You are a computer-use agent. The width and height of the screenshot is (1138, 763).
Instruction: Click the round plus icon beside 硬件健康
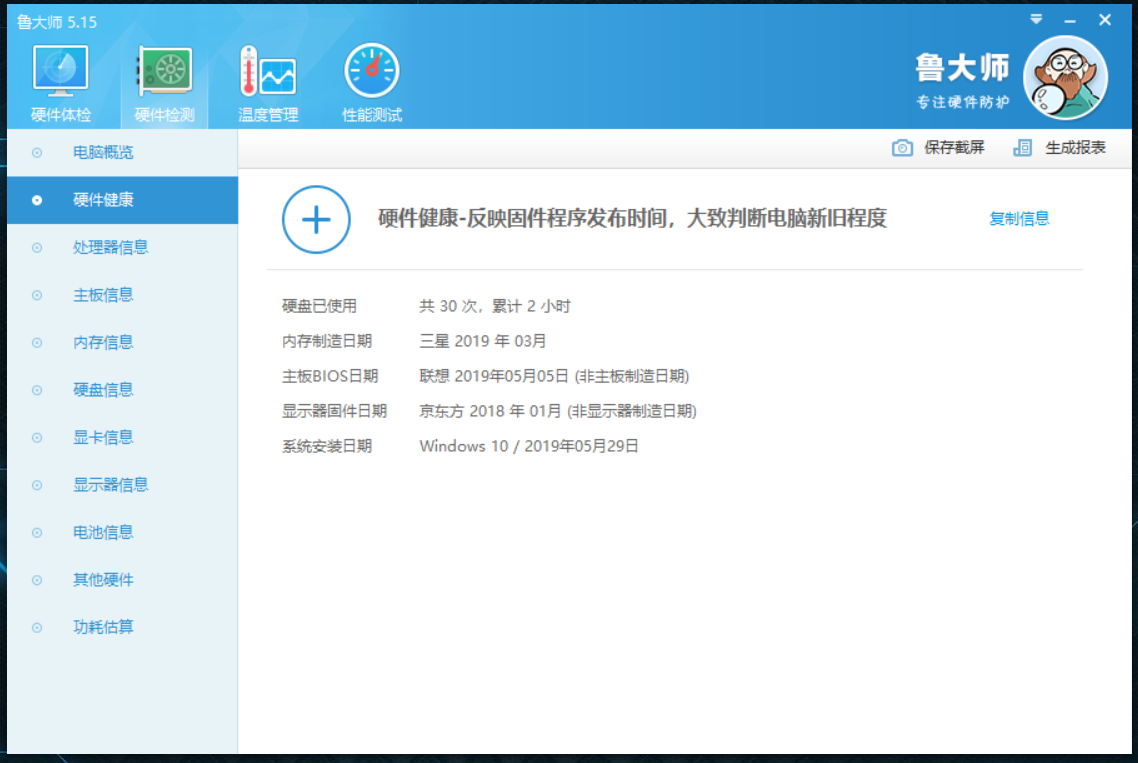316,219
